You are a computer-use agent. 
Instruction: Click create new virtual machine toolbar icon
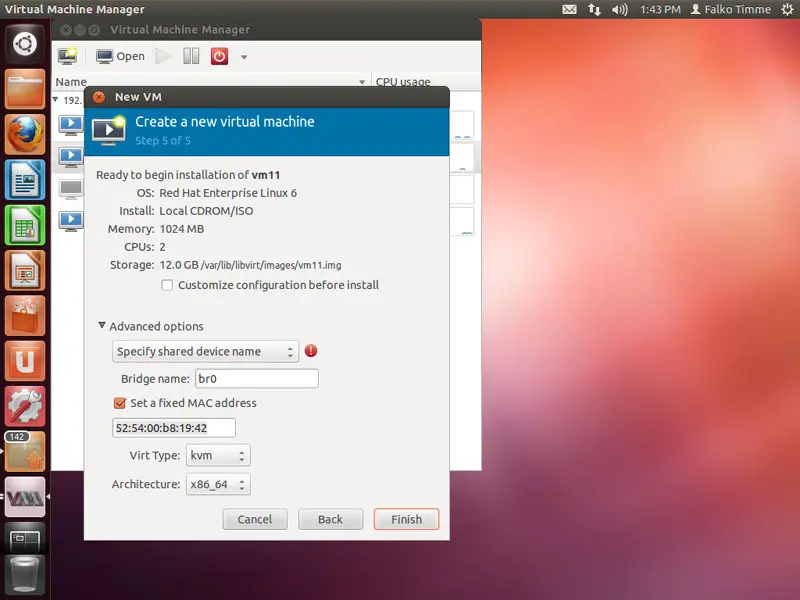pyautogui.click(x=67, y=56)
